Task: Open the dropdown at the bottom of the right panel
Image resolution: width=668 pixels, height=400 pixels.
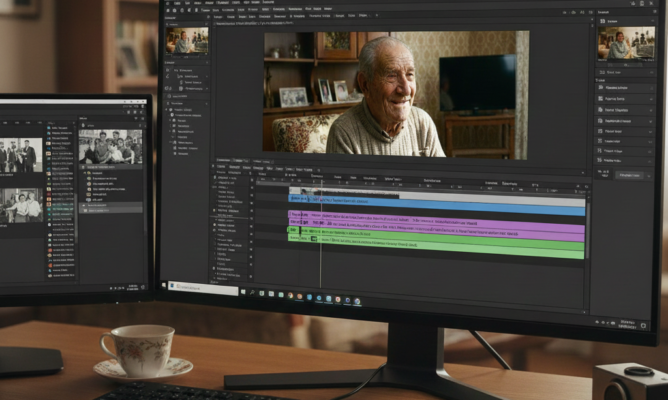Action: 630,175
